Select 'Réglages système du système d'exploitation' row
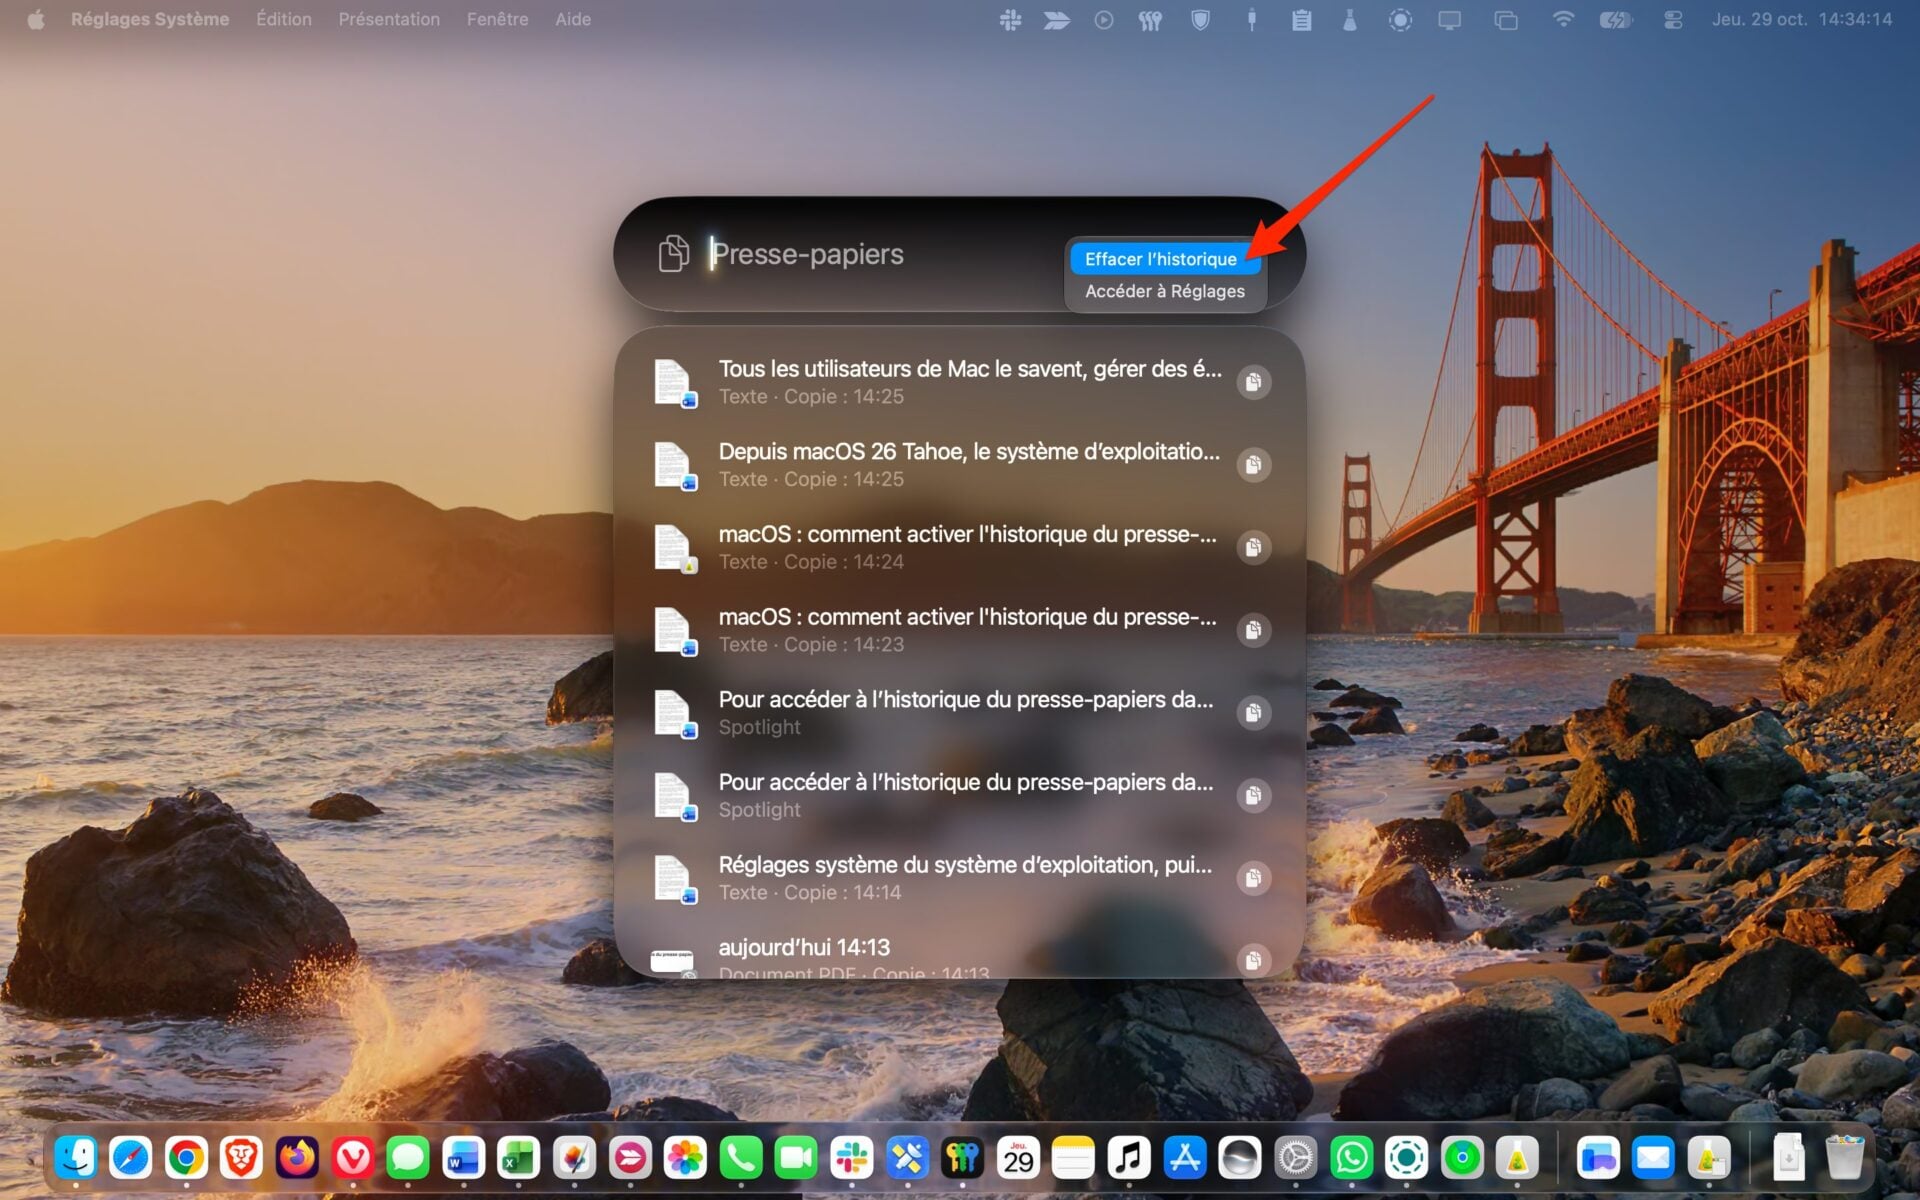1920x1200 pixels. pyautogui.click(x=960, y=878)
